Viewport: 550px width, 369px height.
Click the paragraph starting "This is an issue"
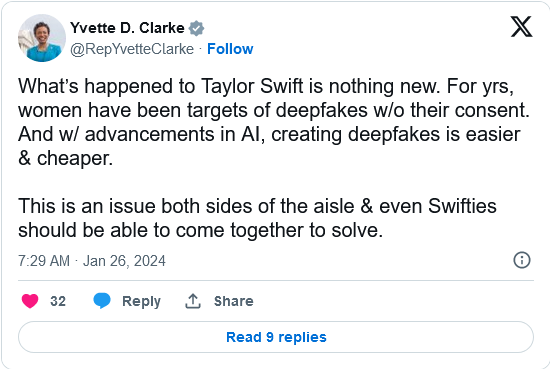click(x=257, y=218)
